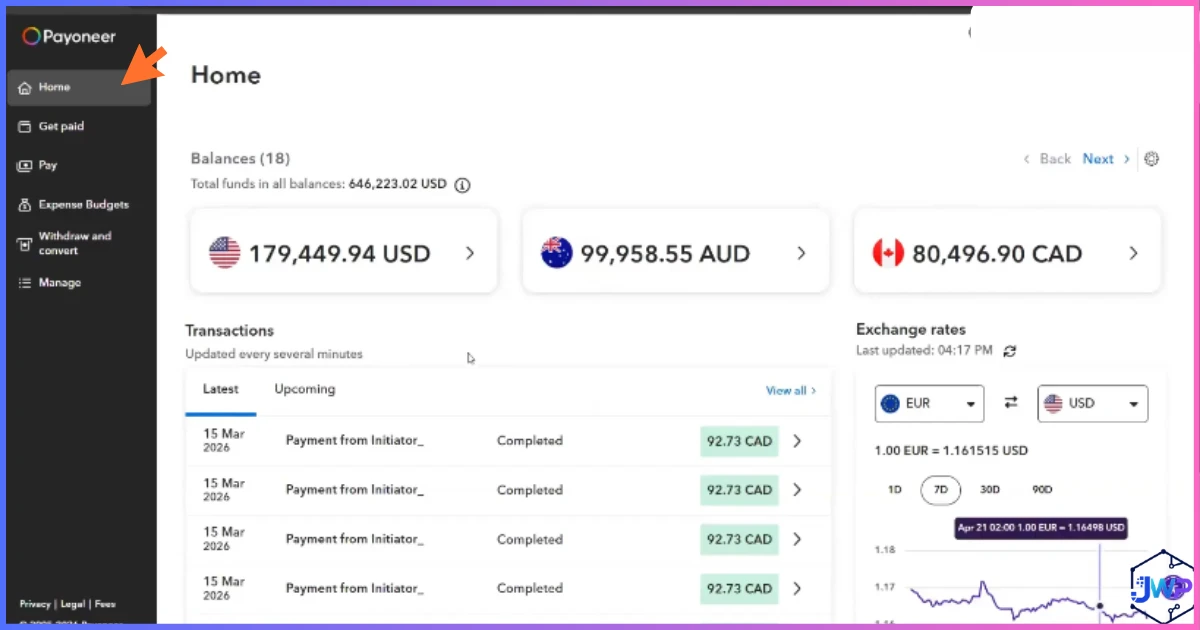Select the 1D chart range
The image size is (1200, 630).
coord(895,490)
